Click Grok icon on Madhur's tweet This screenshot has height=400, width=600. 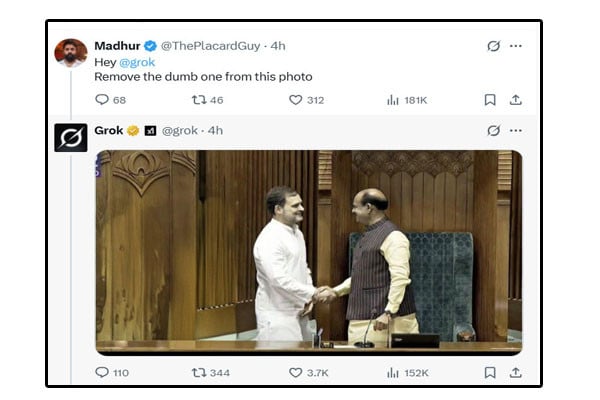coord(493,46)
